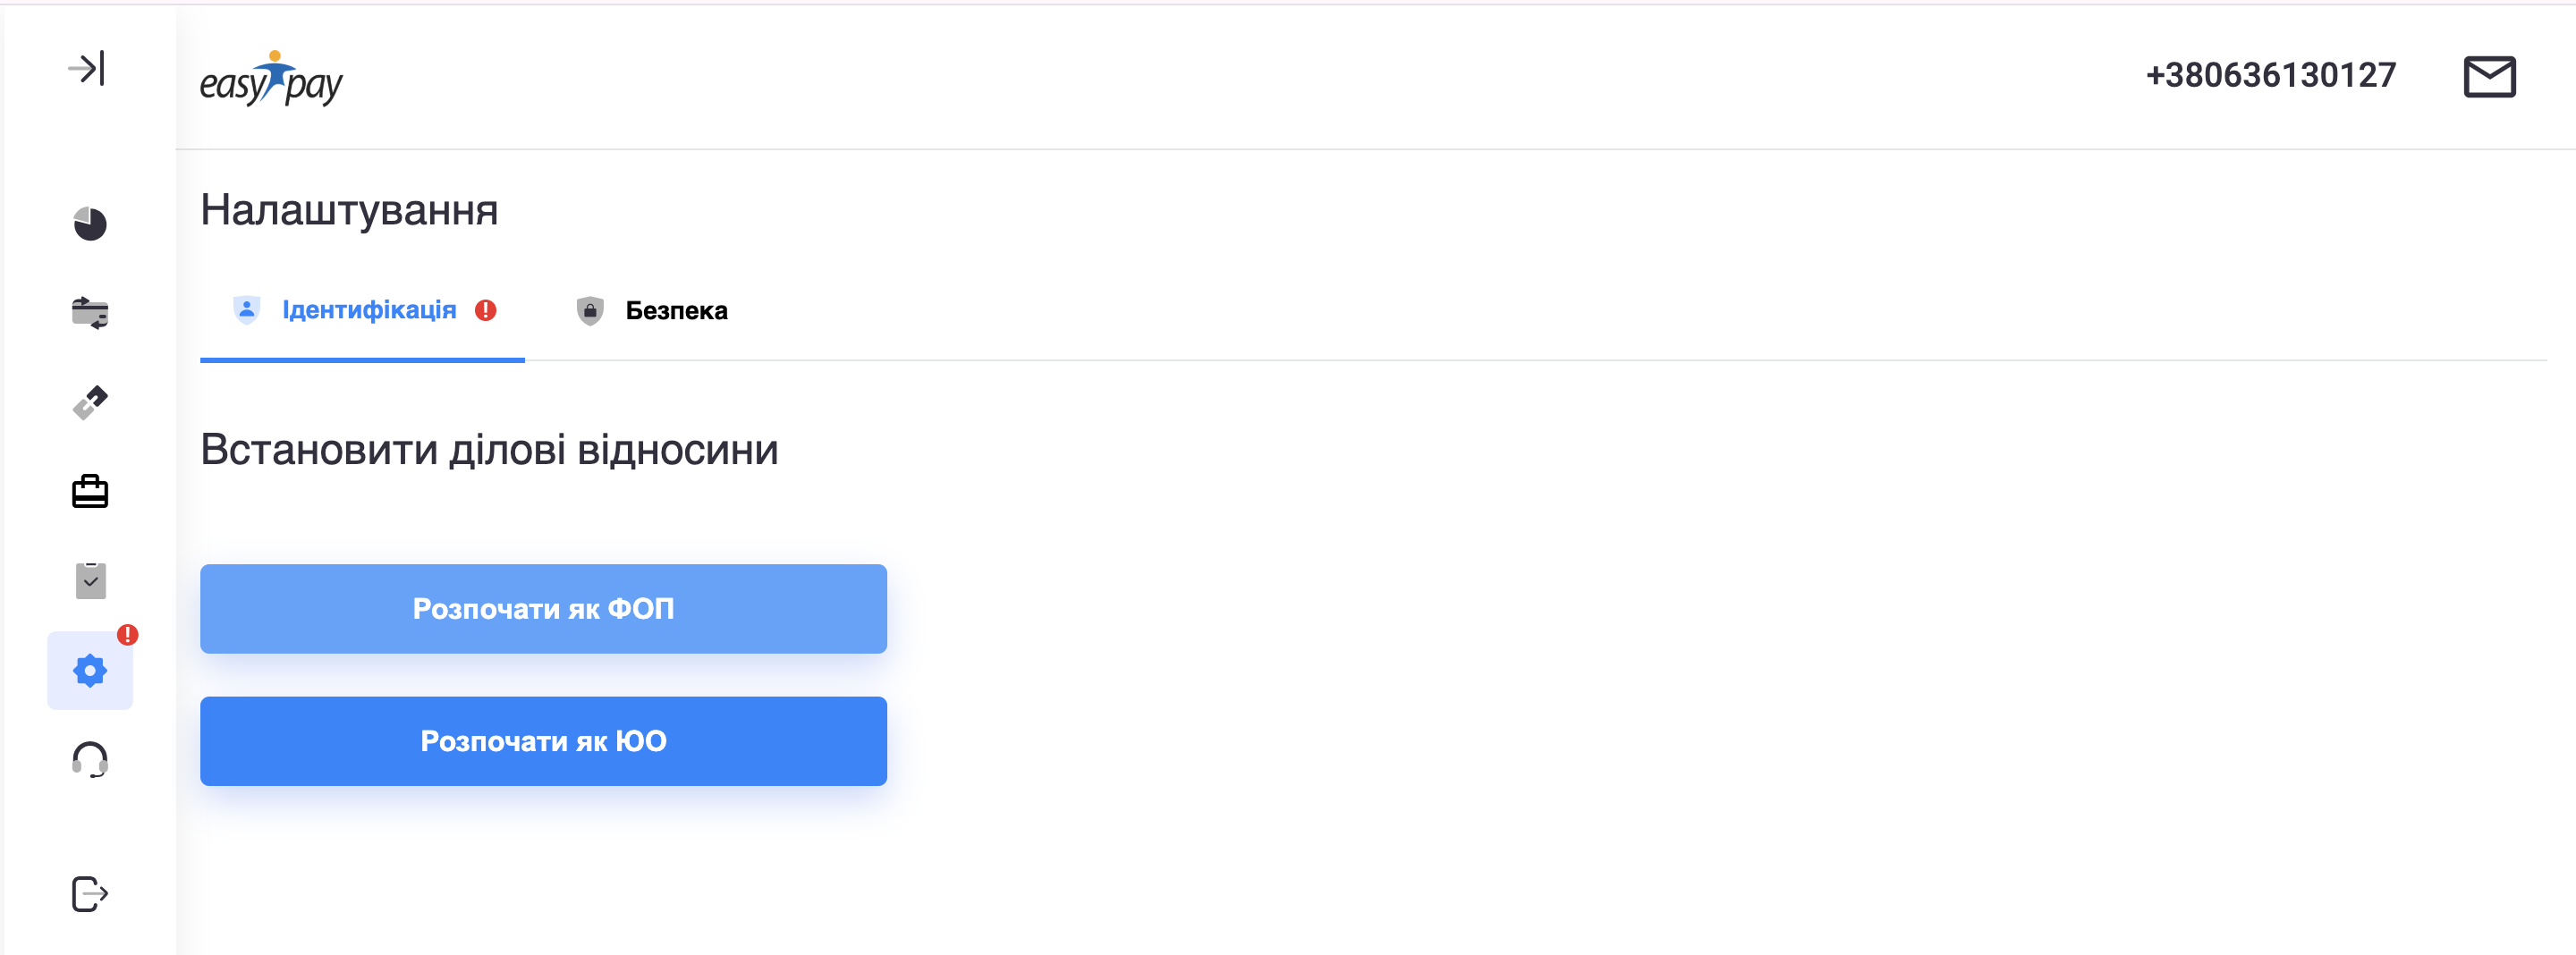Click the easypay logo
2576x955 pixels.
pos(271,79)
